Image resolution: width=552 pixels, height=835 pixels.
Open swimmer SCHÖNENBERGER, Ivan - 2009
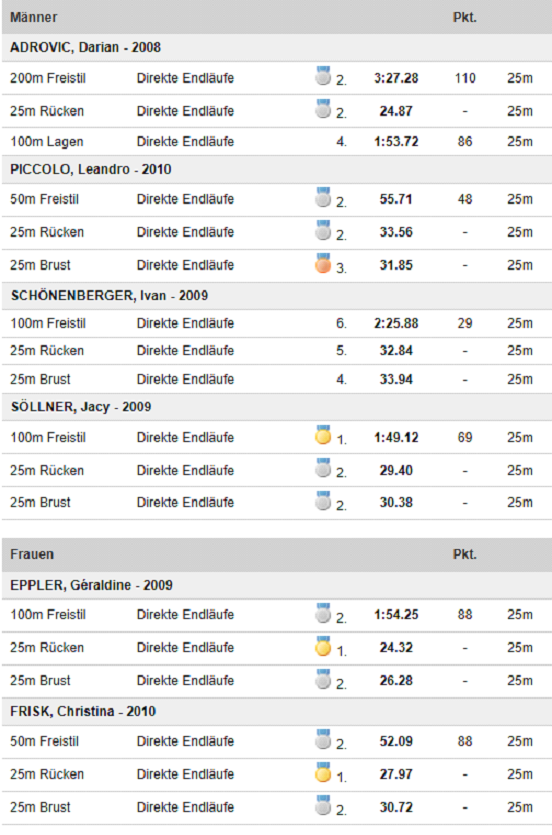coord(109,296)
